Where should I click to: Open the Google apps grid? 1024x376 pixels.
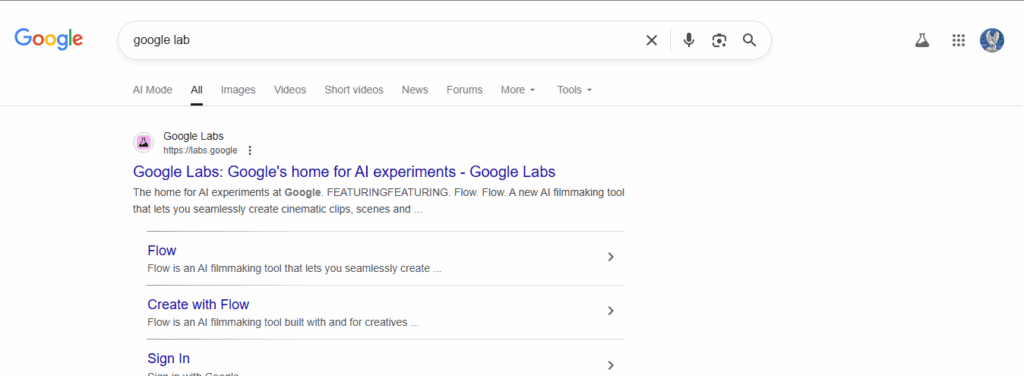958,40
